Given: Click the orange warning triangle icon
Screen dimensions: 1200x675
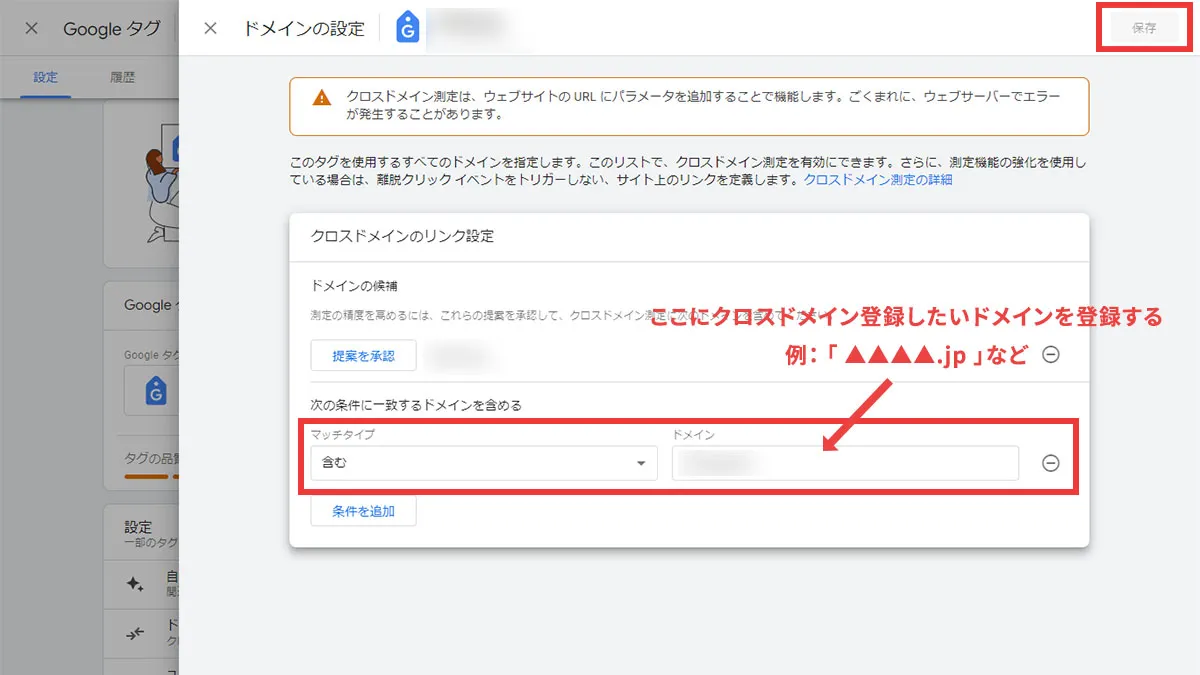Looking at the screenshot, I should click(x=320, y=99).
